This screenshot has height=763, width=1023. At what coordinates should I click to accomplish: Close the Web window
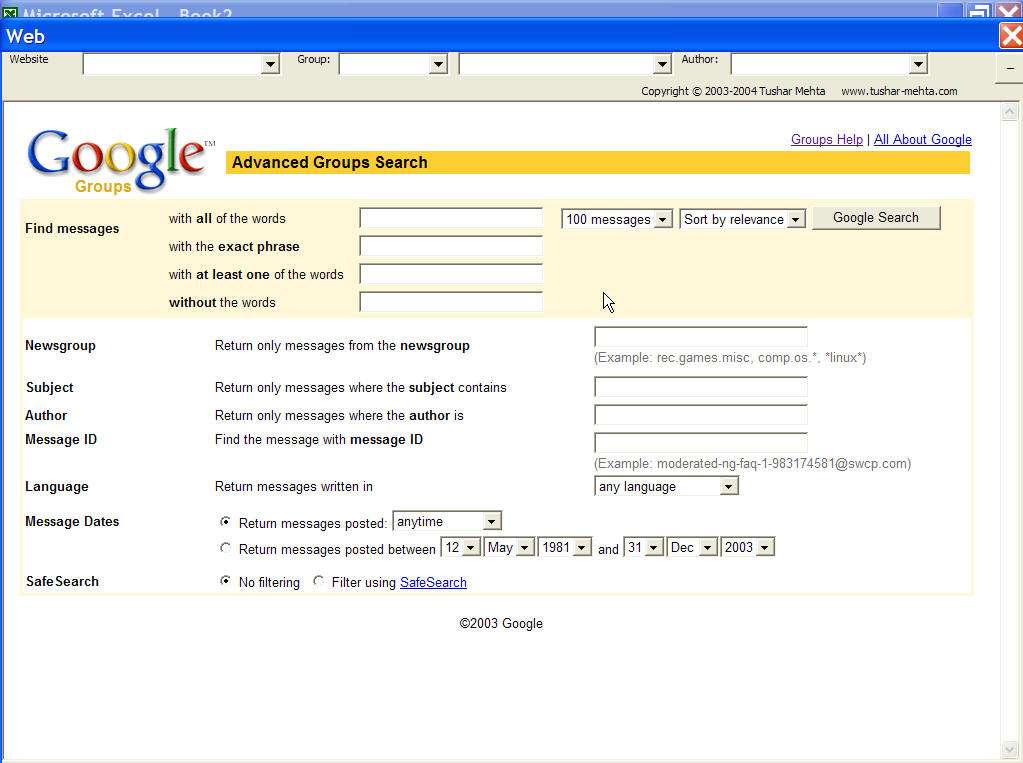pyautogui.click(x=1010, y=36)
